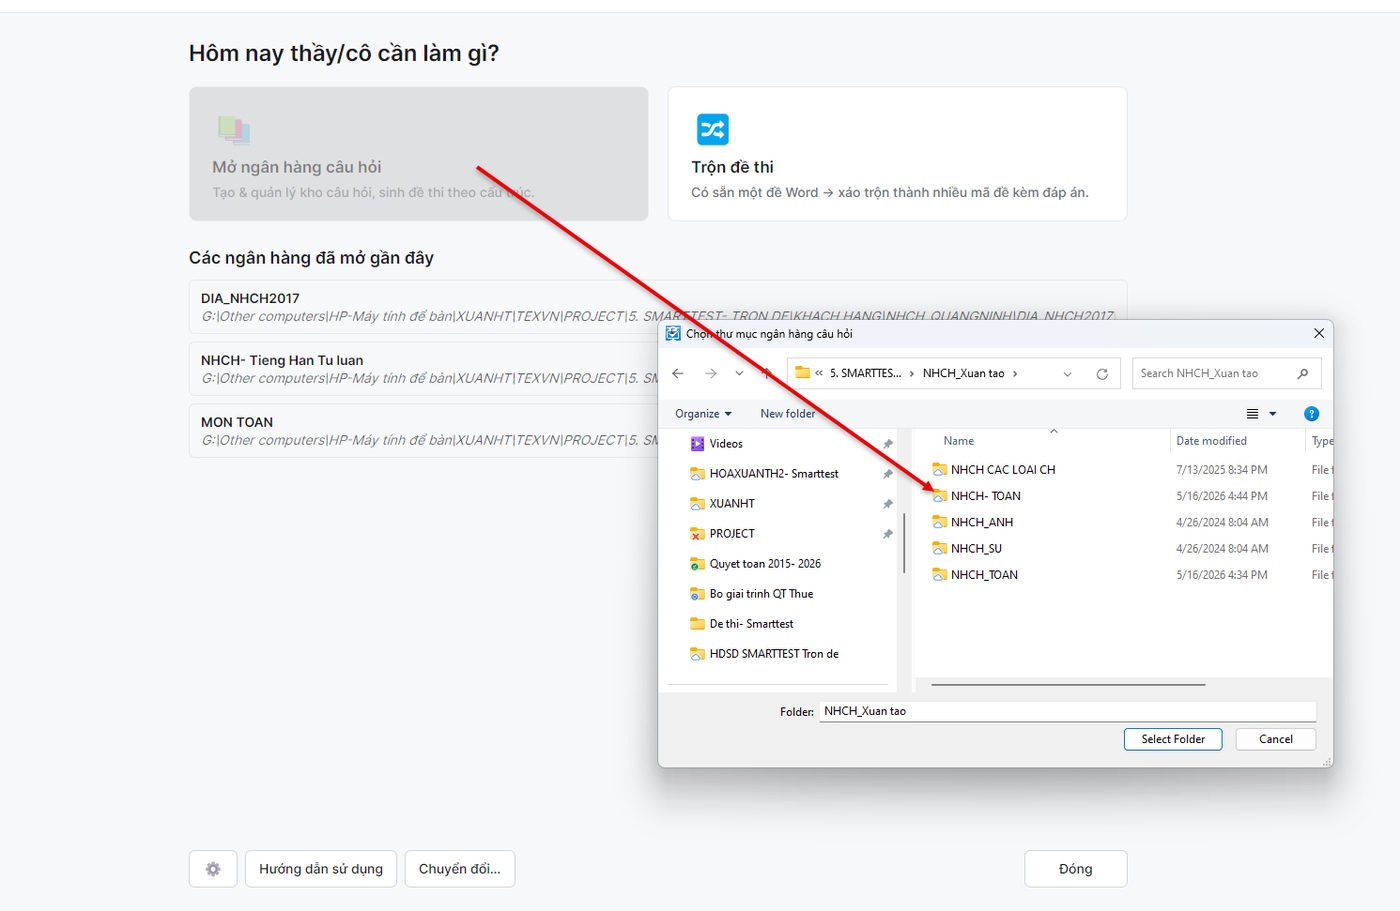1400x911 pixels.
Task: Click the Select Folder button
Action: pyautogui.click(x=1173, y=739)
